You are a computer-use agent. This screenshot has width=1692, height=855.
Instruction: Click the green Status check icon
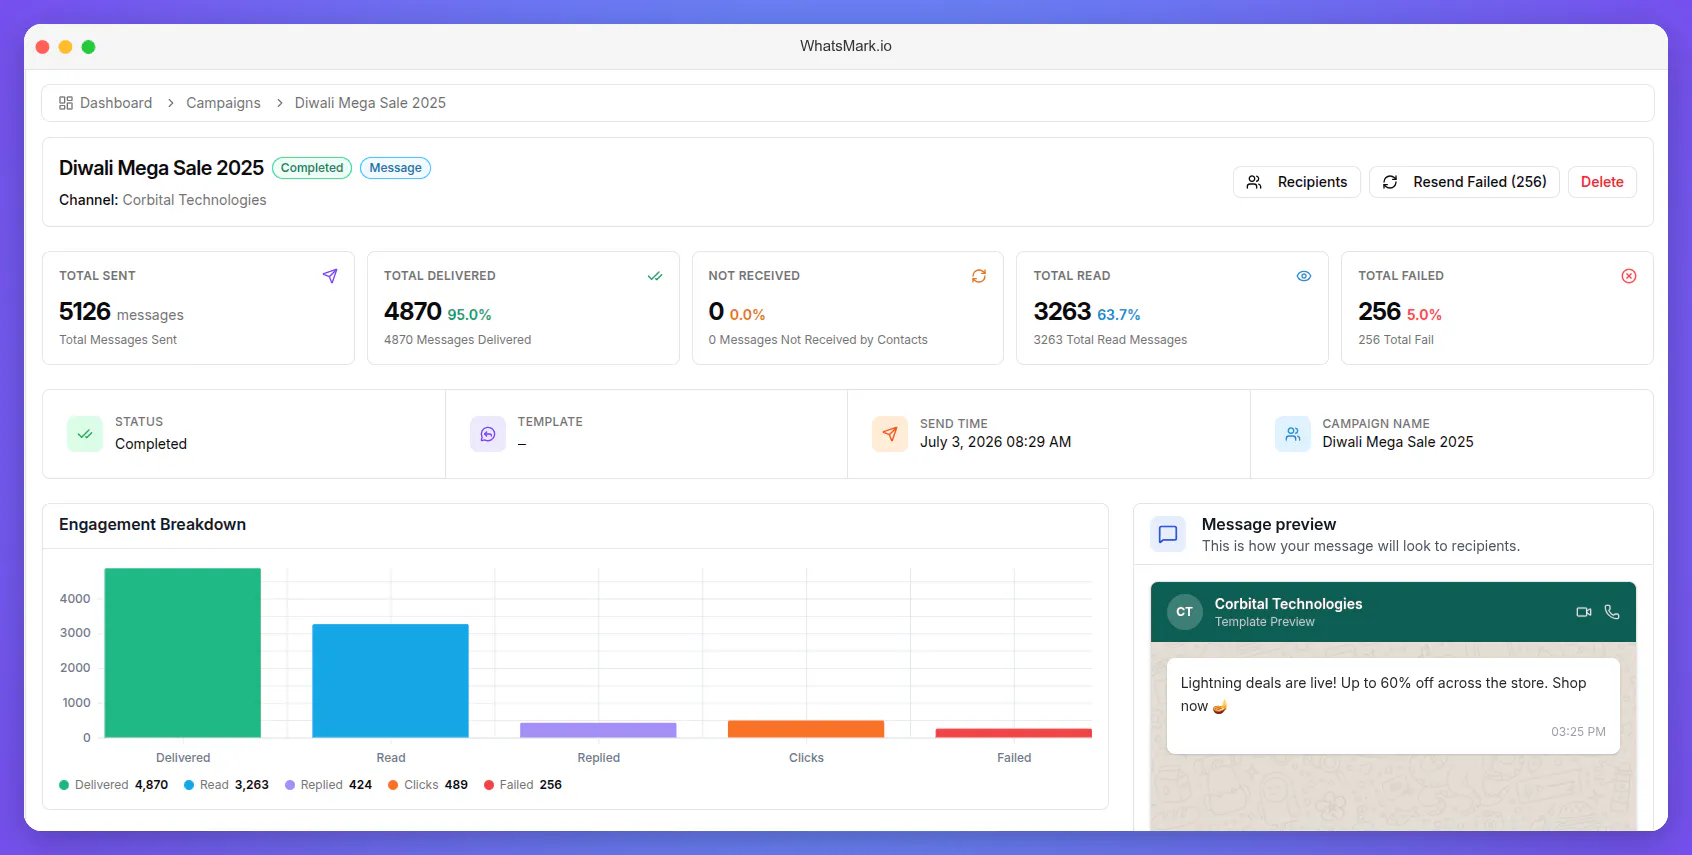point(85,434)
